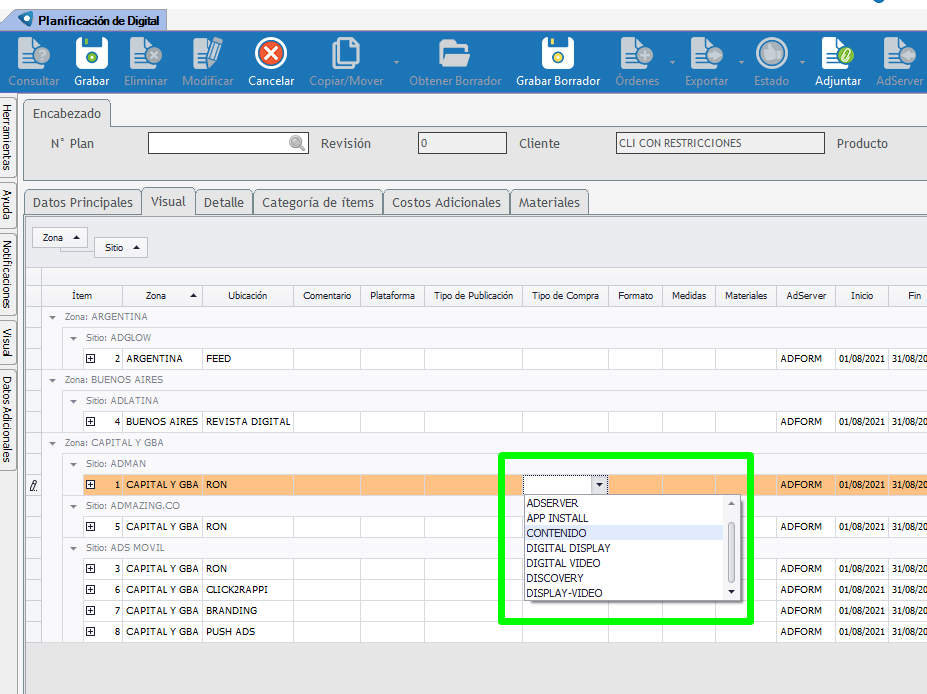The height and width of the screenshot is (694, 927).
Task: Expand row 4 REVISTA DIGITAL plus box
Action: (x=90, y=422)
